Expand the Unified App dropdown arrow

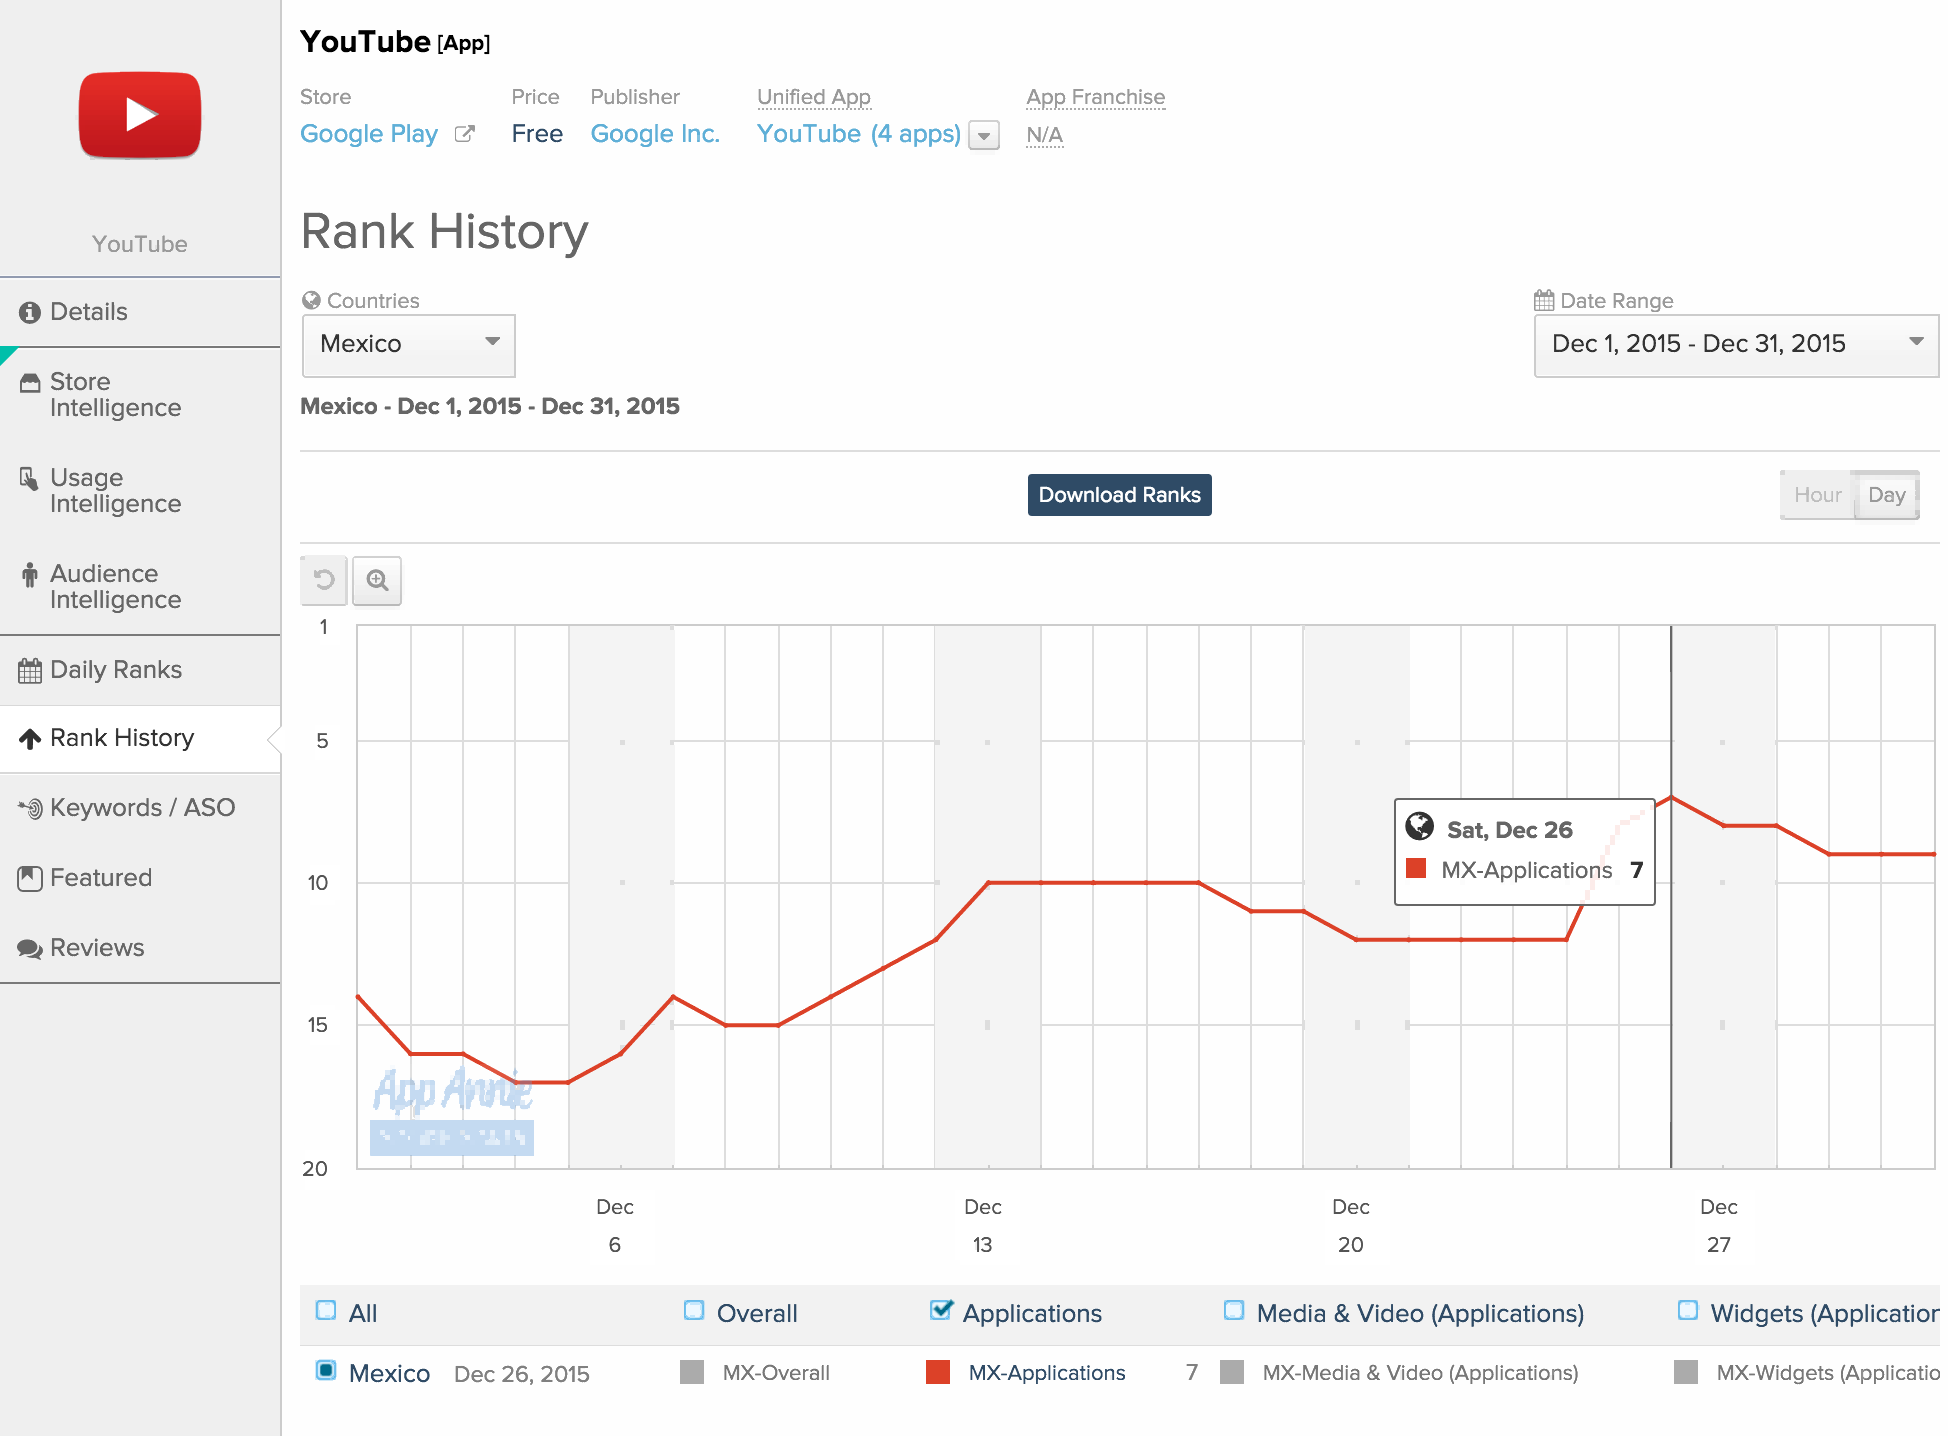984,135
